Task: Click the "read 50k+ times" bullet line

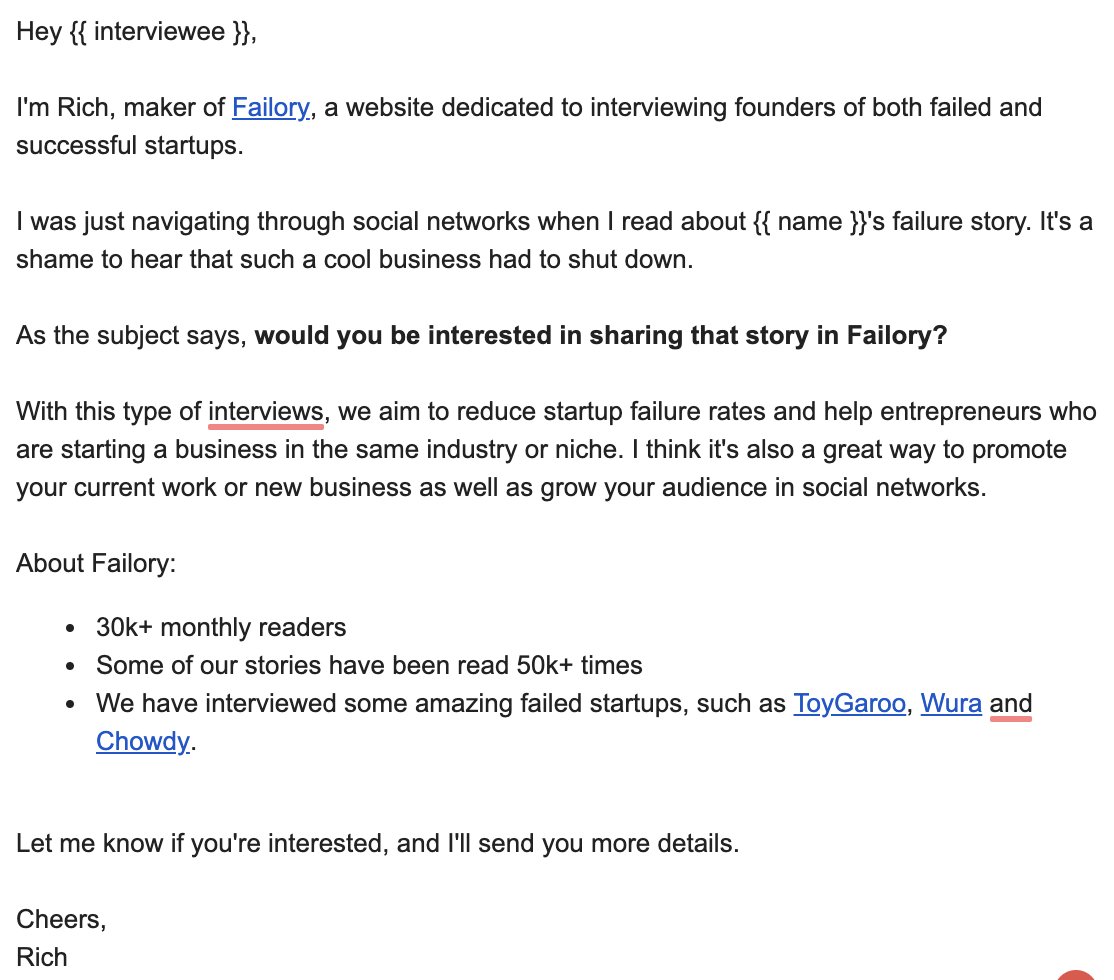Action: (369, 665)
